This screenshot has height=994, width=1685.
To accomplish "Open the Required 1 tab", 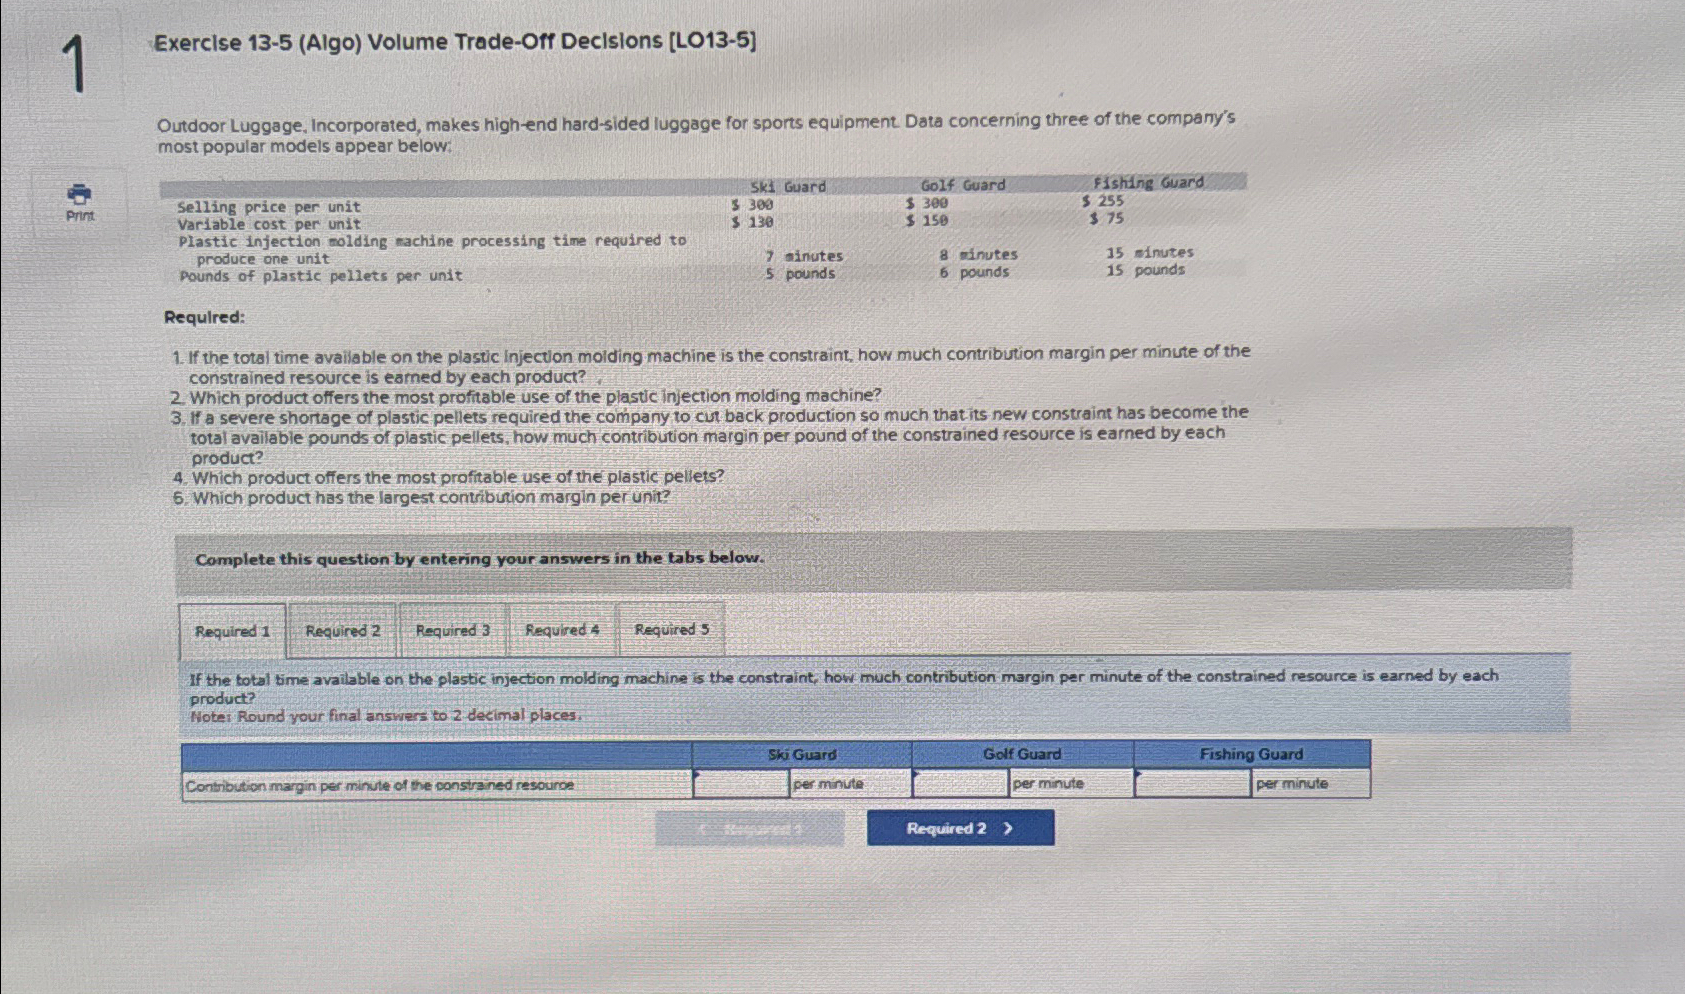I will pyautogui.click(x=232, y=631).
